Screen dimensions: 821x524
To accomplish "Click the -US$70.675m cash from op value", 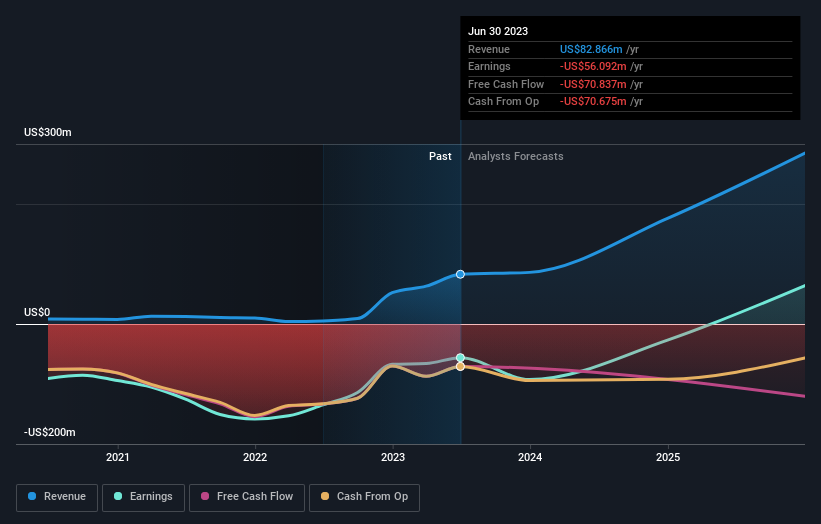I will point(593,102).
